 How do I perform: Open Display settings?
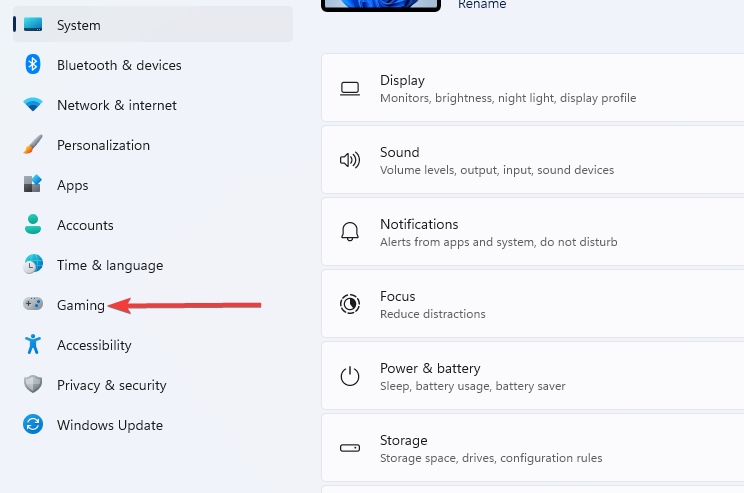[533, 88]
